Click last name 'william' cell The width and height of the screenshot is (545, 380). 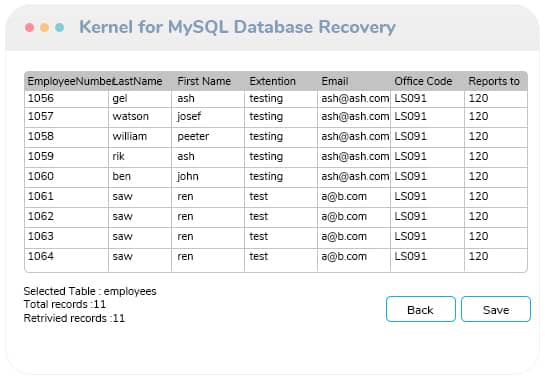coord(140,137)
